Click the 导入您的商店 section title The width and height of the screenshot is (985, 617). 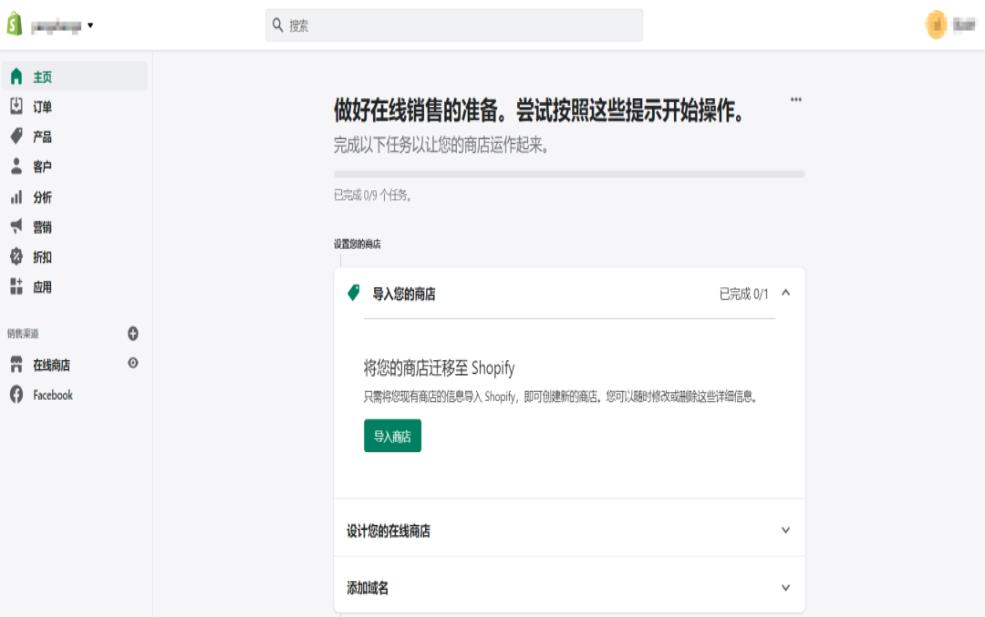point(404,294)
